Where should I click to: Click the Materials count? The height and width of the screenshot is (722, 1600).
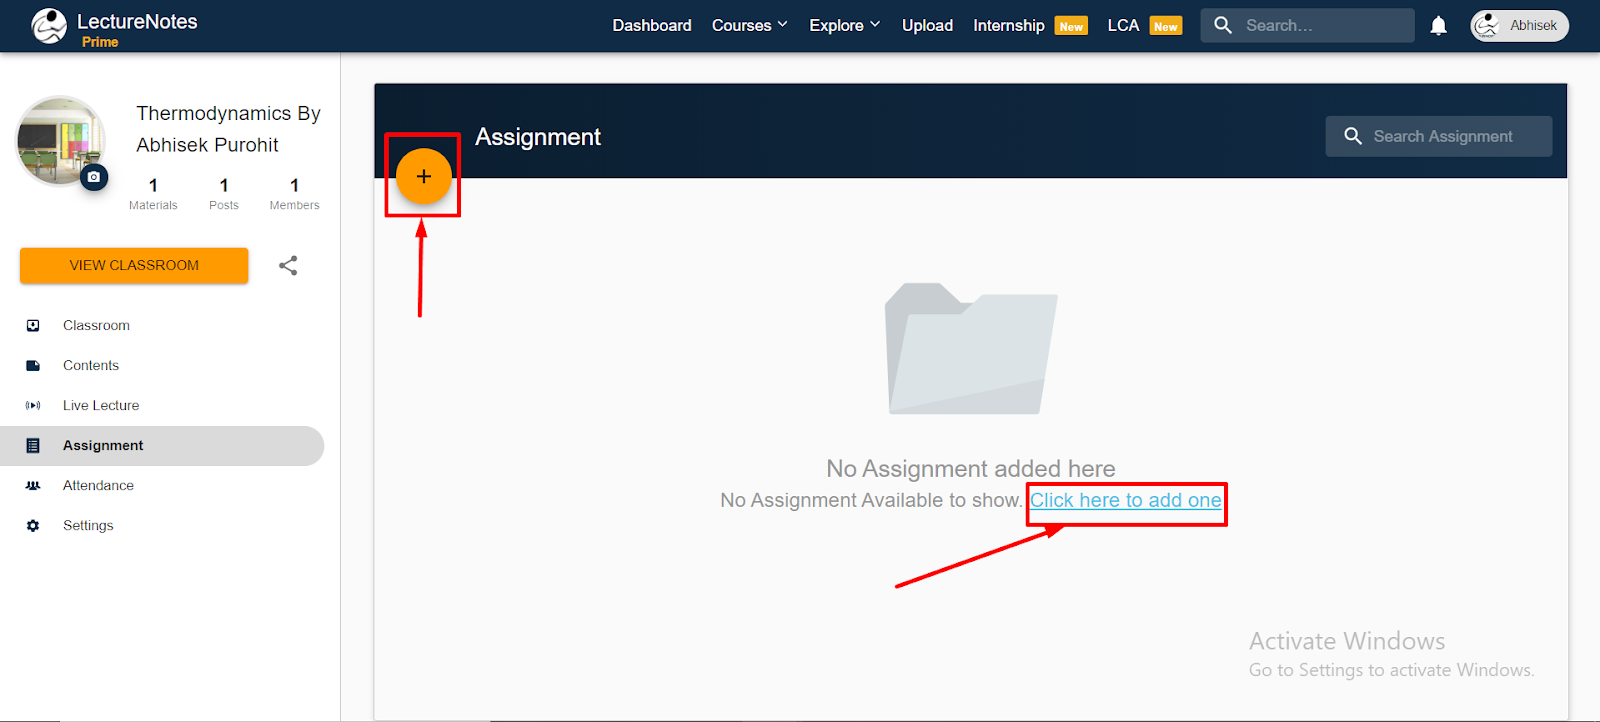[153, 194]
